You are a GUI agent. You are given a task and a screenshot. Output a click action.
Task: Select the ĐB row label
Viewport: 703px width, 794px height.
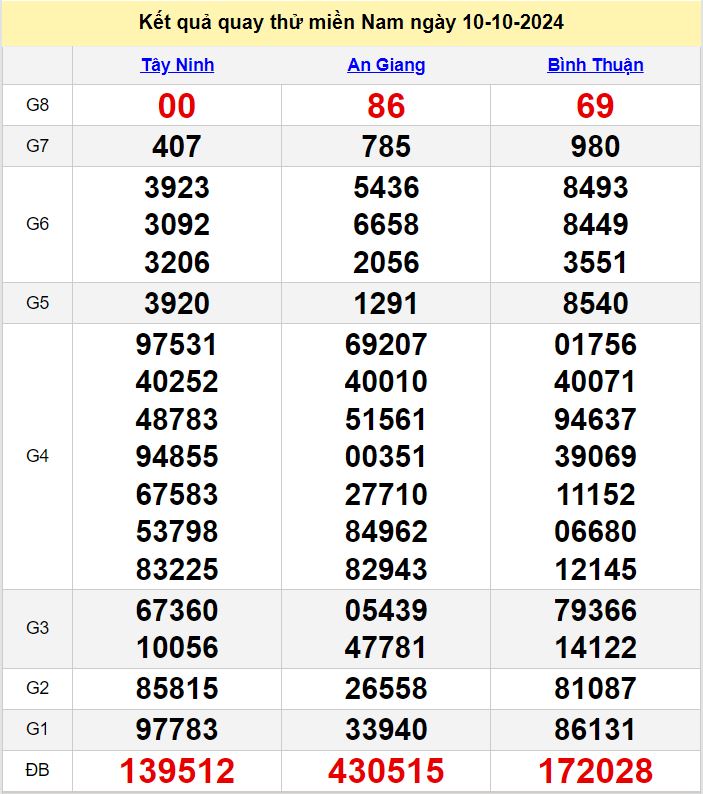tap(37, 770)
